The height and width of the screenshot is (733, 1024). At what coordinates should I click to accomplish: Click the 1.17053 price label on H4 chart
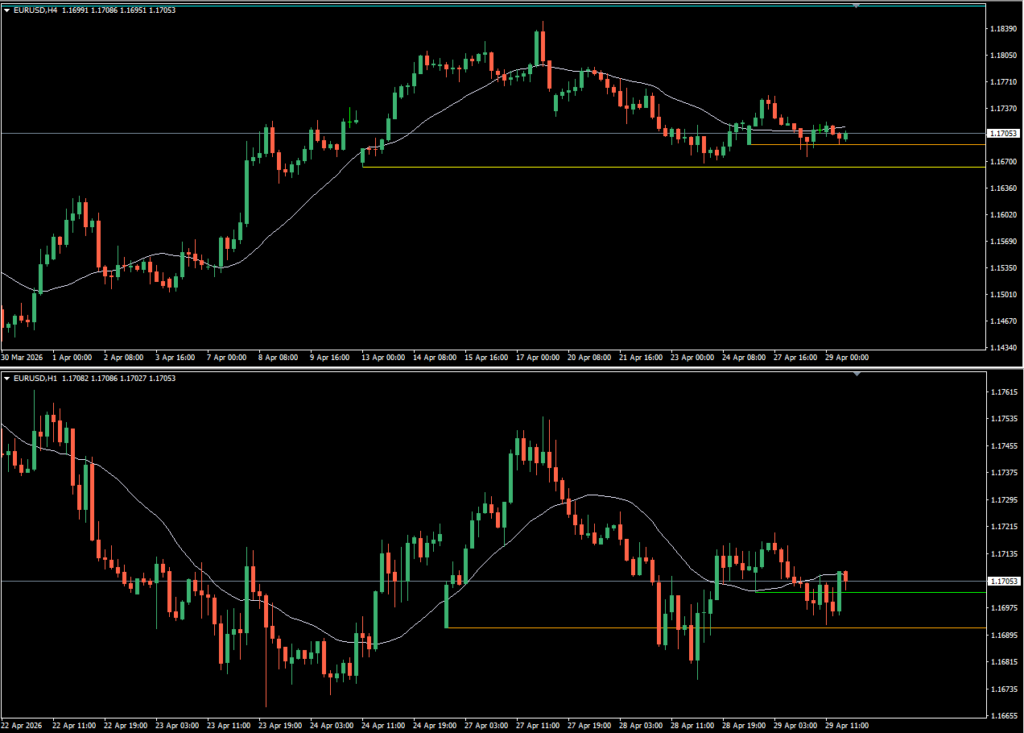click(1002, 133)
